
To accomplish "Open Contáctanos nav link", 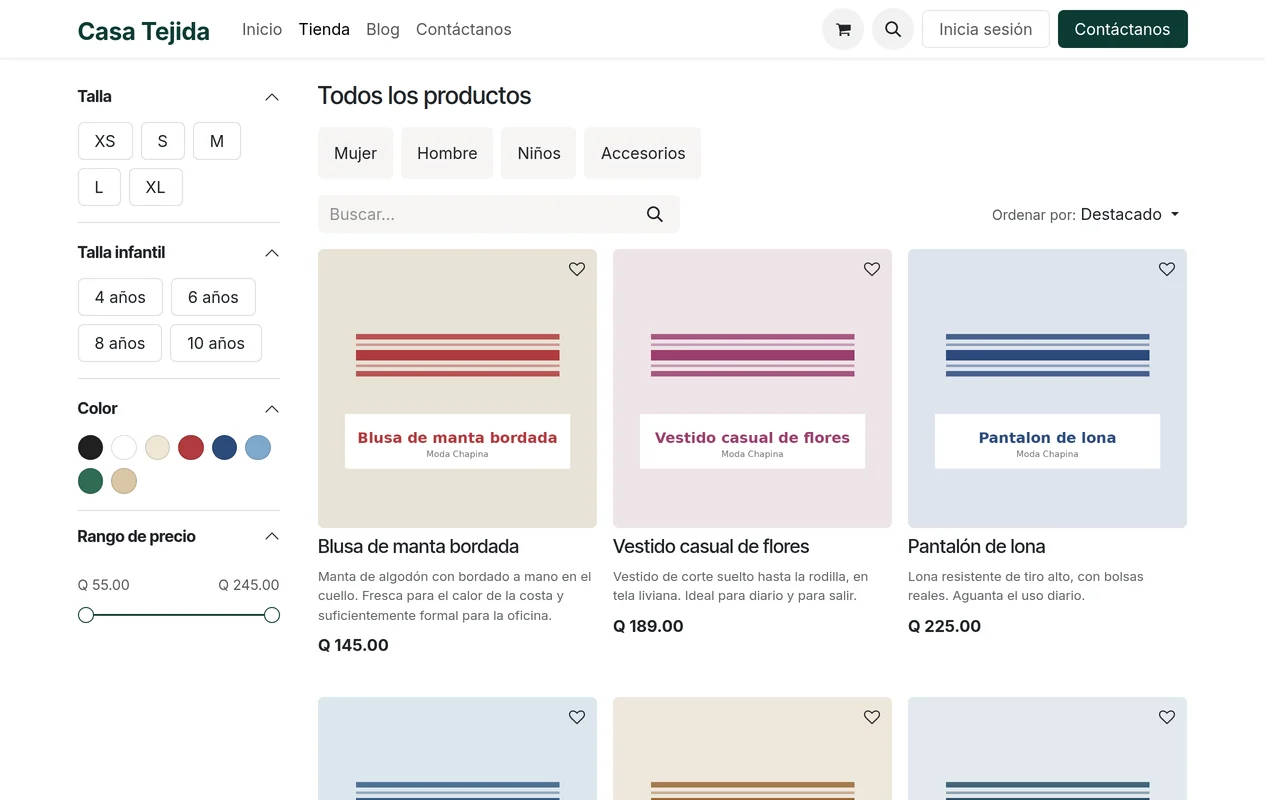I will tap(464, 29).
